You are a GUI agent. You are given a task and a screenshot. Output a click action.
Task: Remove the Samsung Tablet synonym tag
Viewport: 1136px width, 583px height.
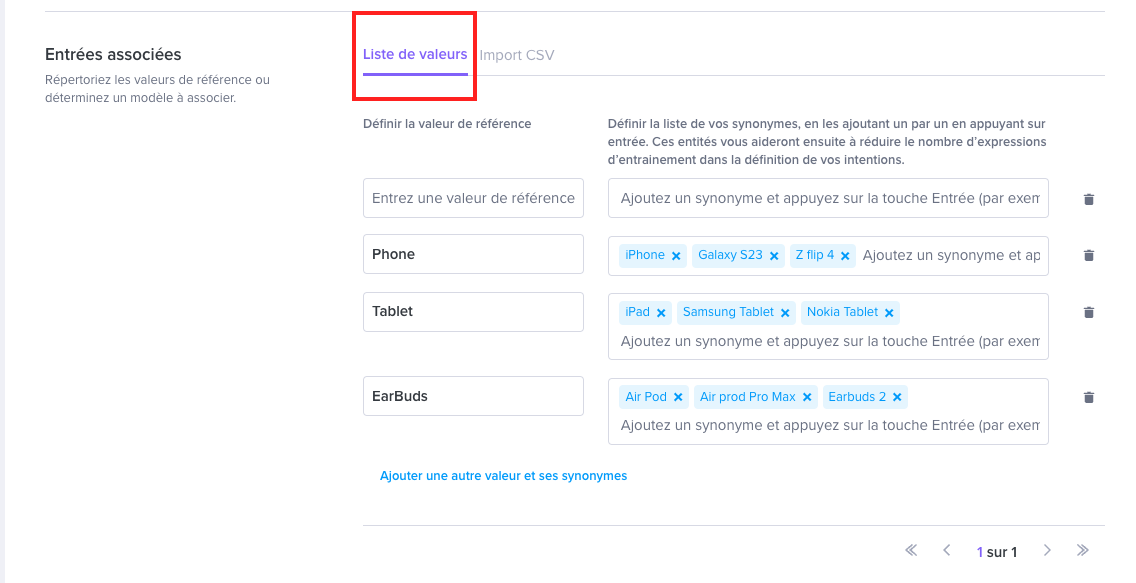click(785, 313)
